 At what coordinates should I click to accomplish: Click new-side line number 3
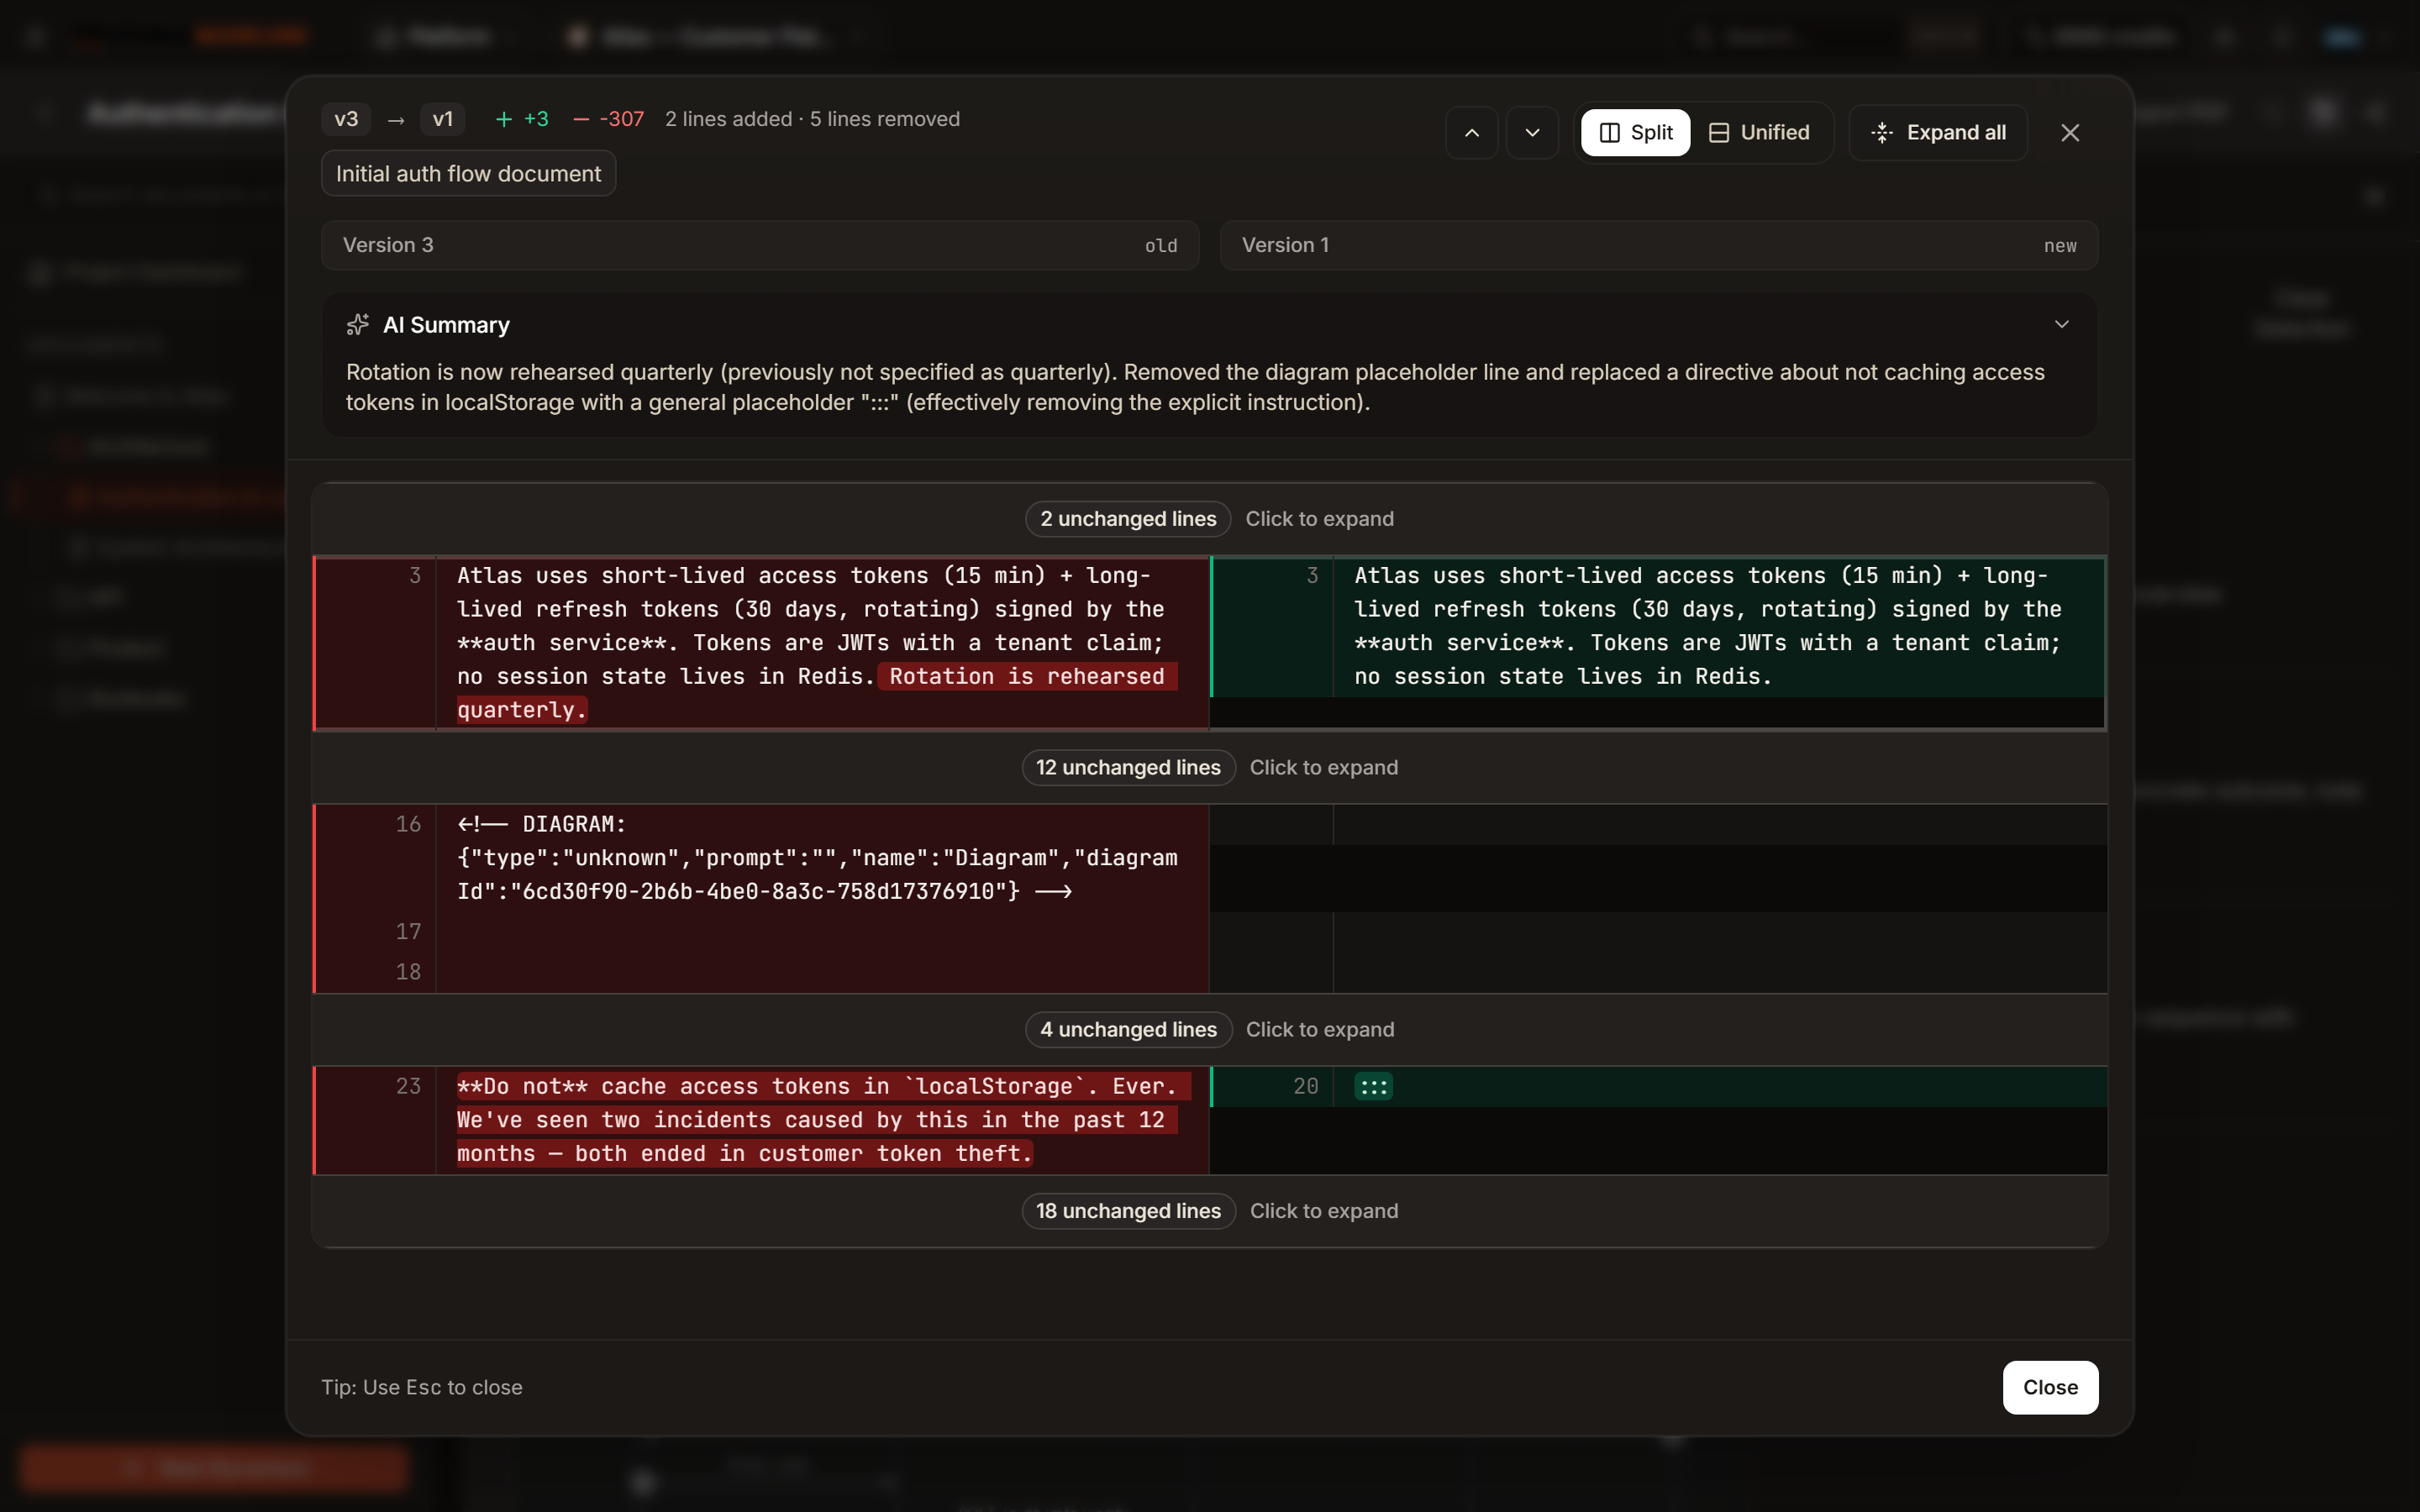[x=1312, y=576]
